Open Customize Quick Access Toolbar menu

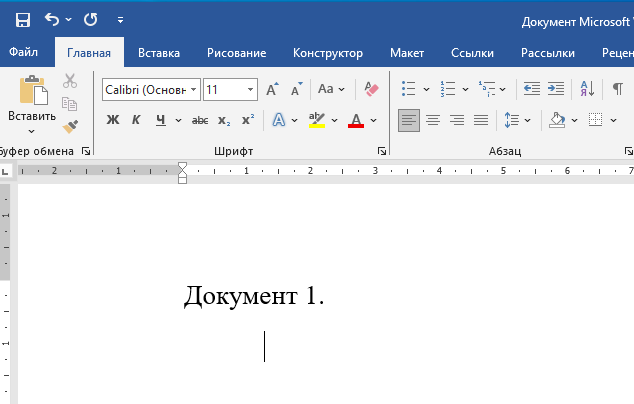tap(120, 19)
